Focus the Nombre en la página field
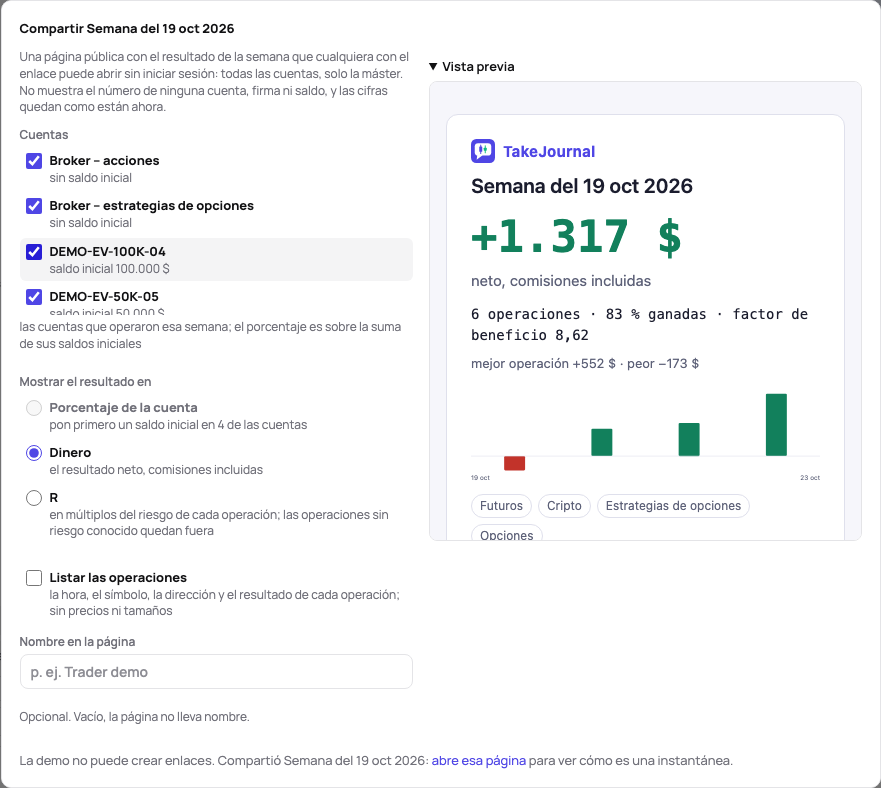 click(x=216, y=672)
